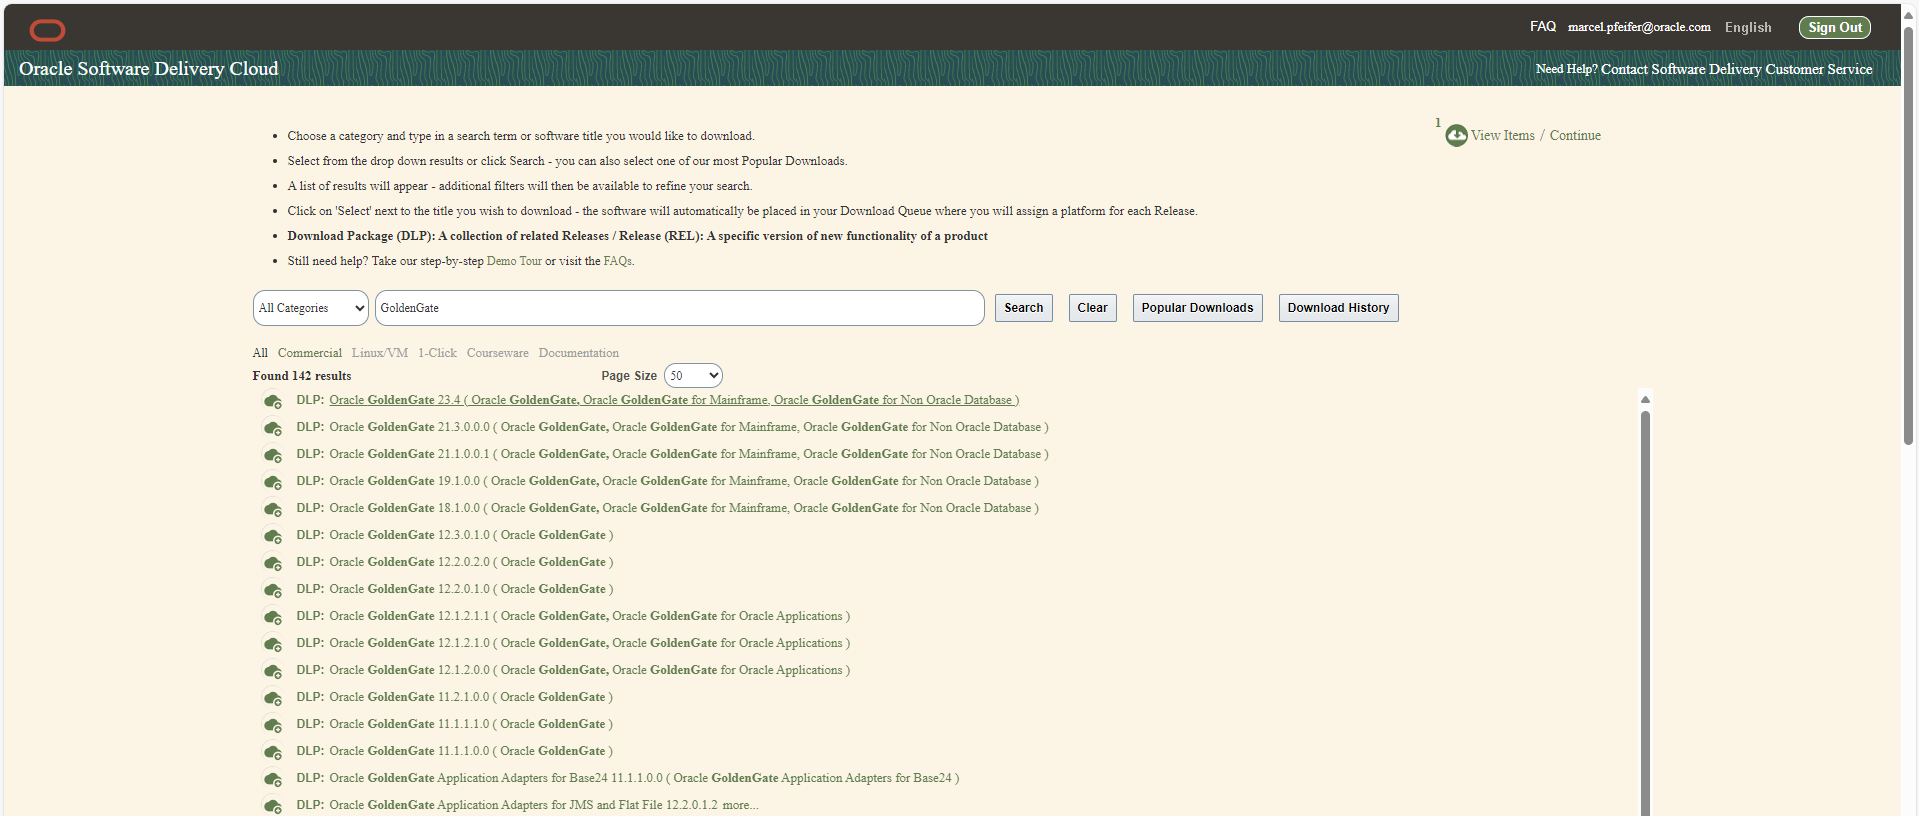Add GoldenGate 11.2.1.0.0 package via cloud icon
This screenshot has width=1919, height=816.
point(272,698)
